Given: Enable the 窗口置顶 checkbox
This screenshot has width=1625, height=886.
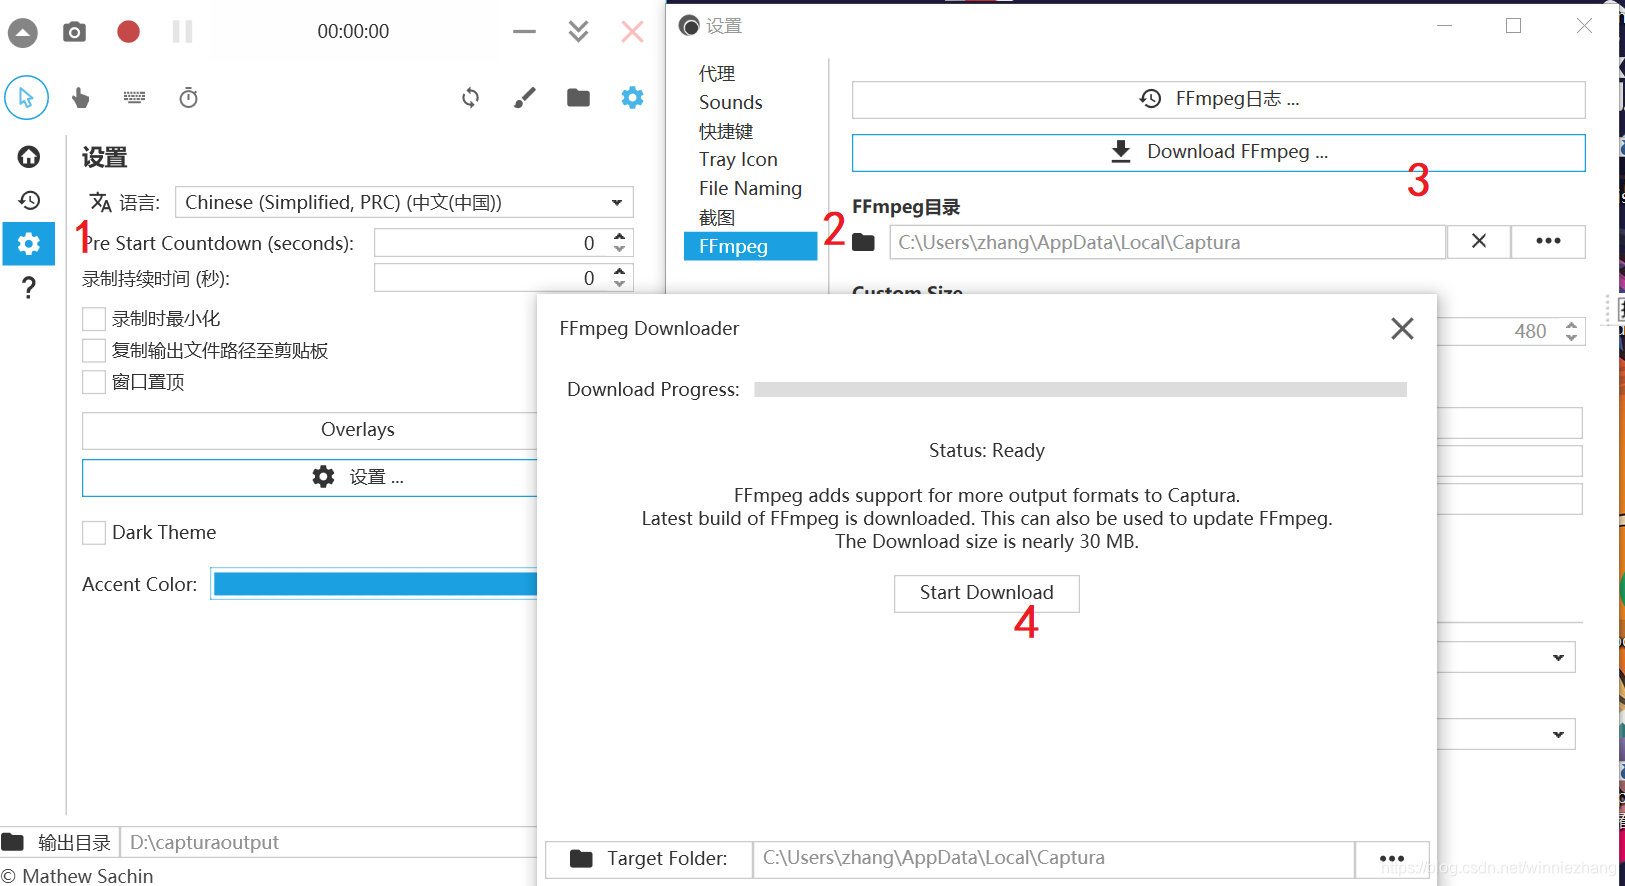Looking at the screenshot, I should coord(94,382).
